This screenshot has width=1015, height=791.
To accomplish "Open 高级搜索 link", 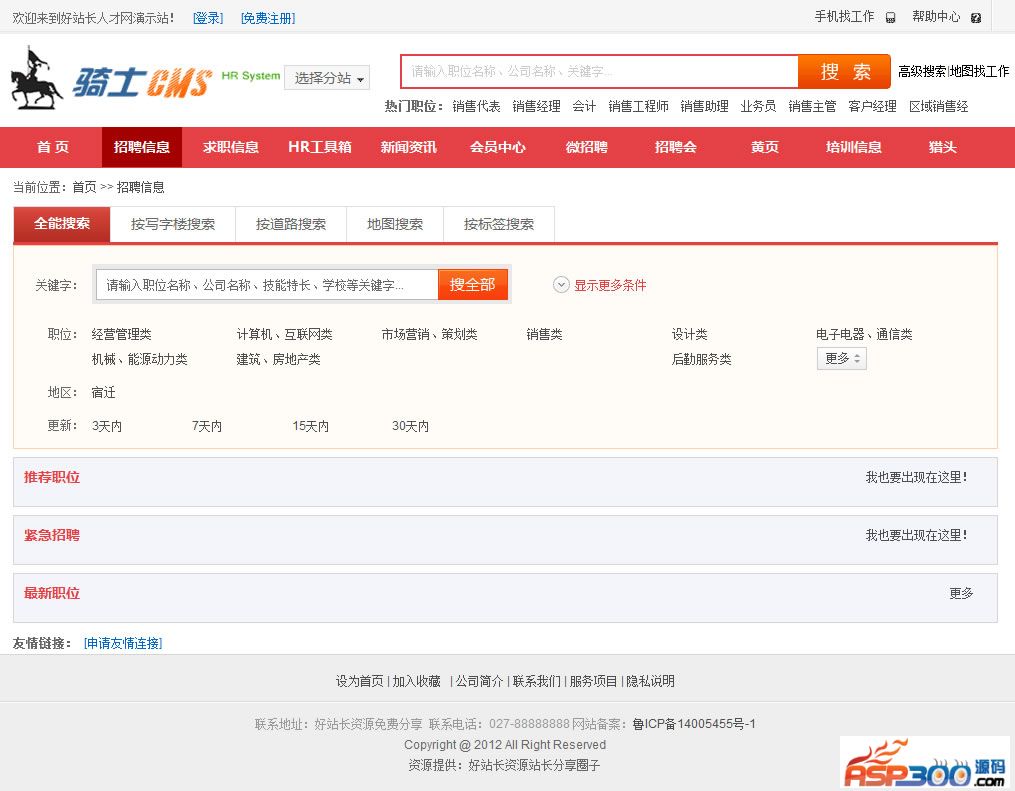I will tap(922, 71).
